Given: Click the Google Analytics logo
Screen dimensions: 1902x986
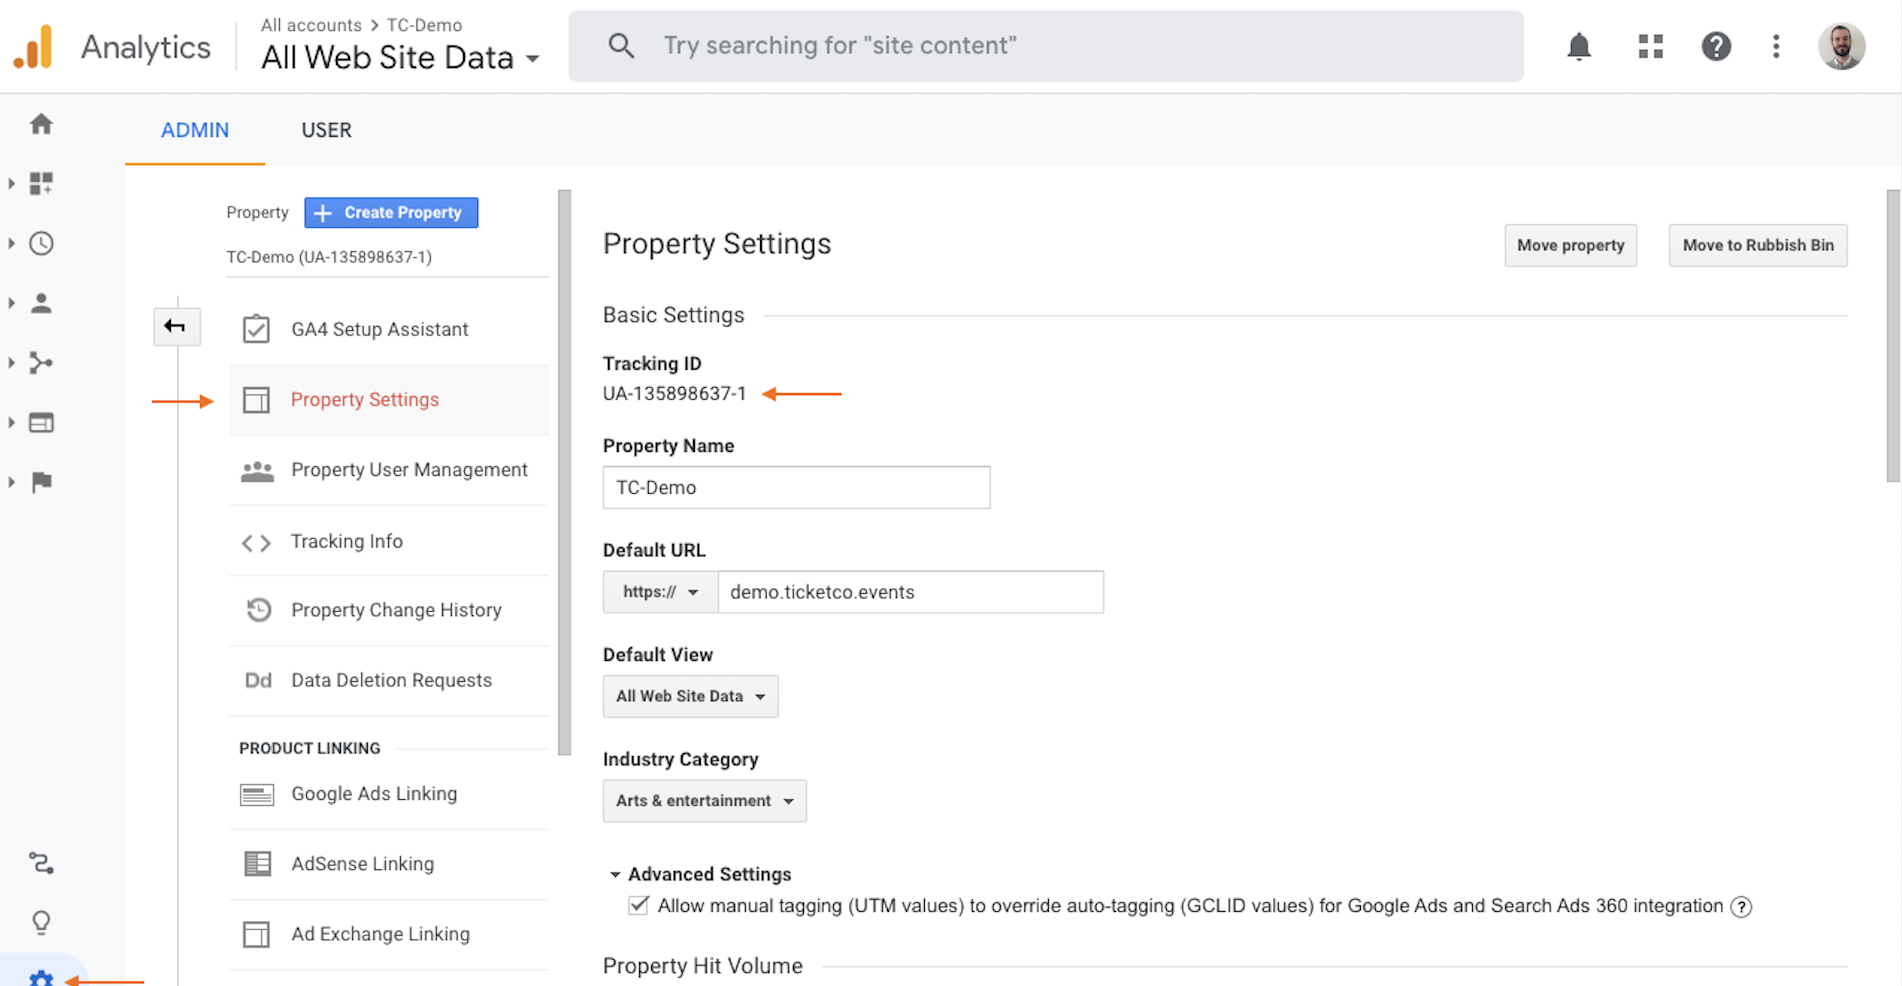Looking at the screenshot, I should coord(33,47).
